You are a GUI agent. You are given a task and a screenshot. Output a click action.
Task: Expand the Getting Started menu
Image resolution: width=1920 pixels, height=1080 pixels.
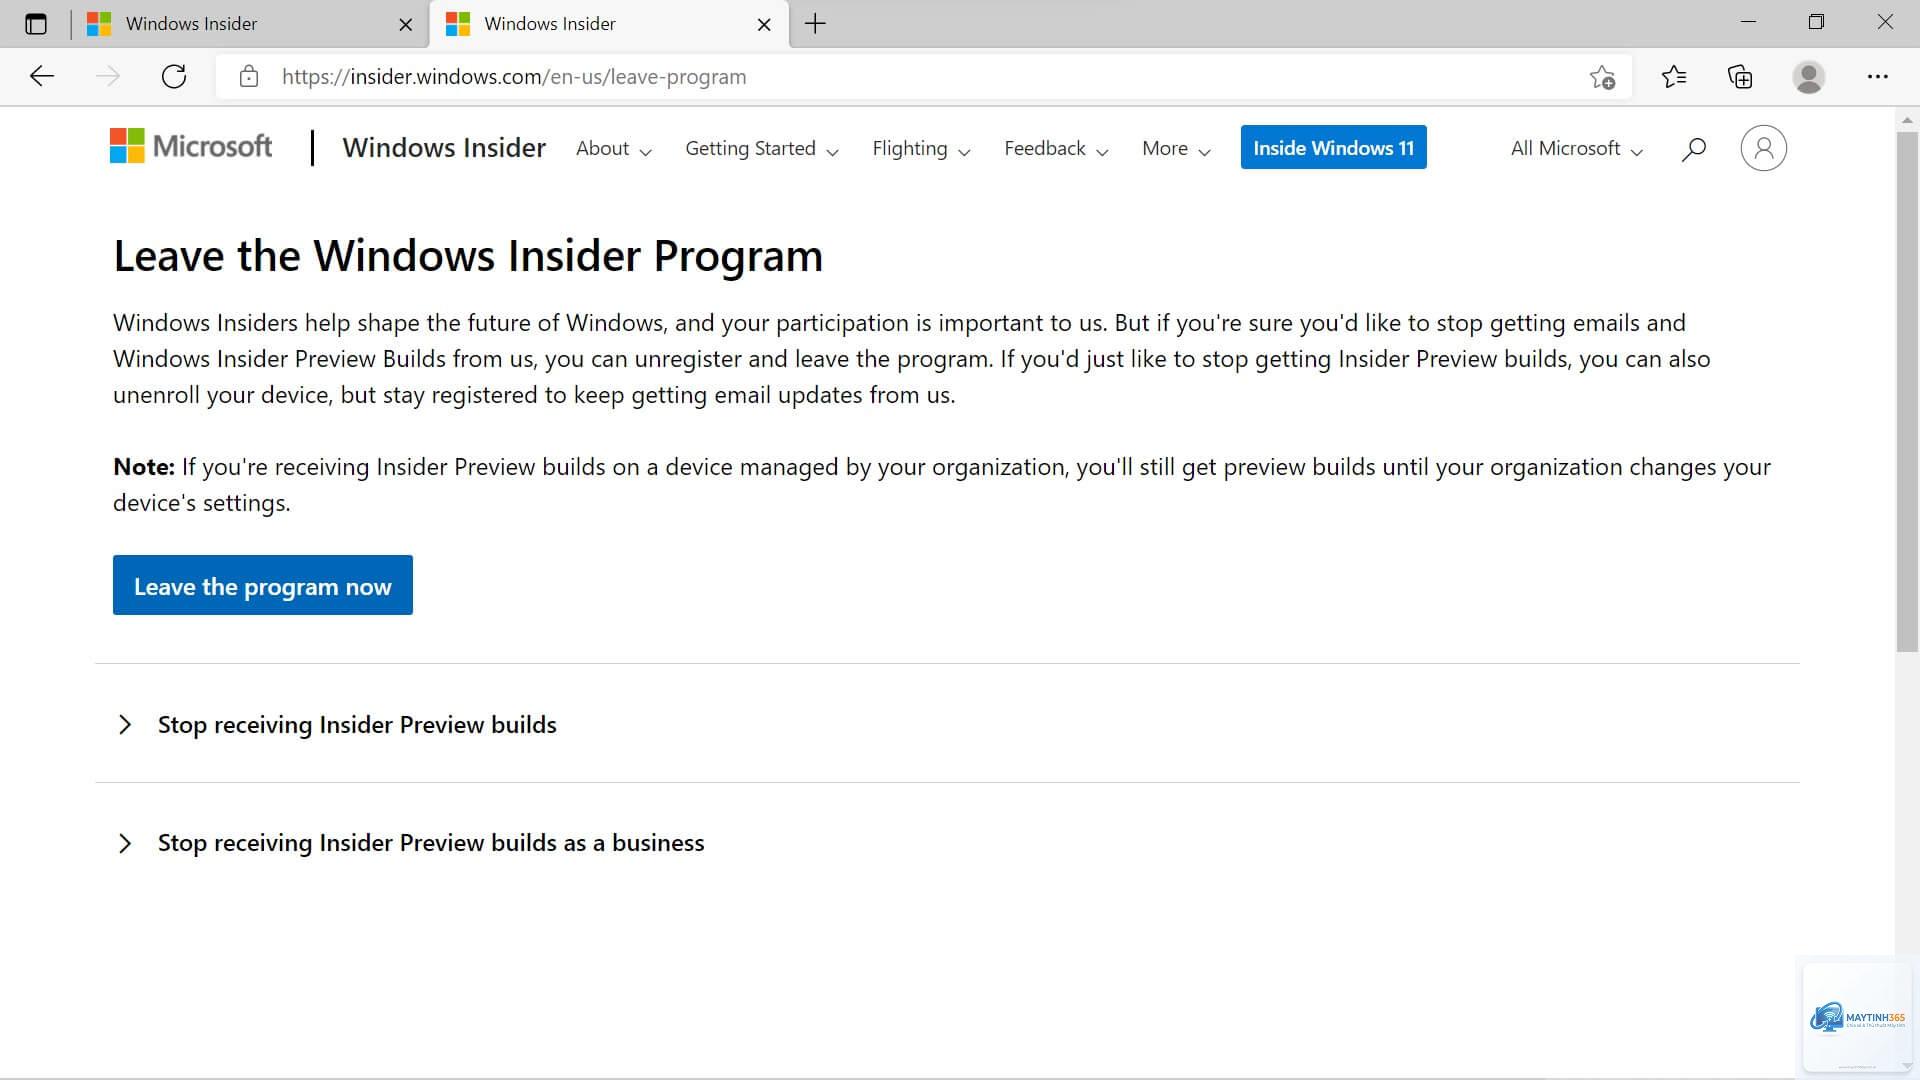click(x=761, y=149)
